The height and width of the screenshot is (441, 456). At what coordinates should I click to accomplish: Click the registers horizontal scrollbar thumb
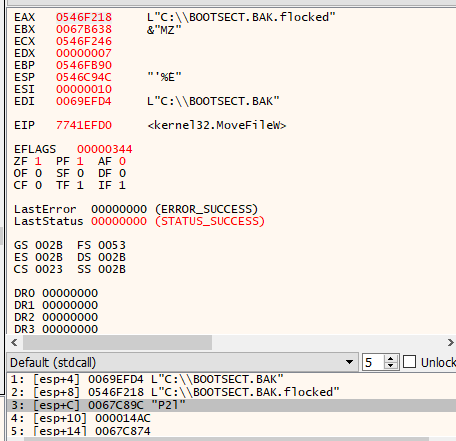pos(117,342)
